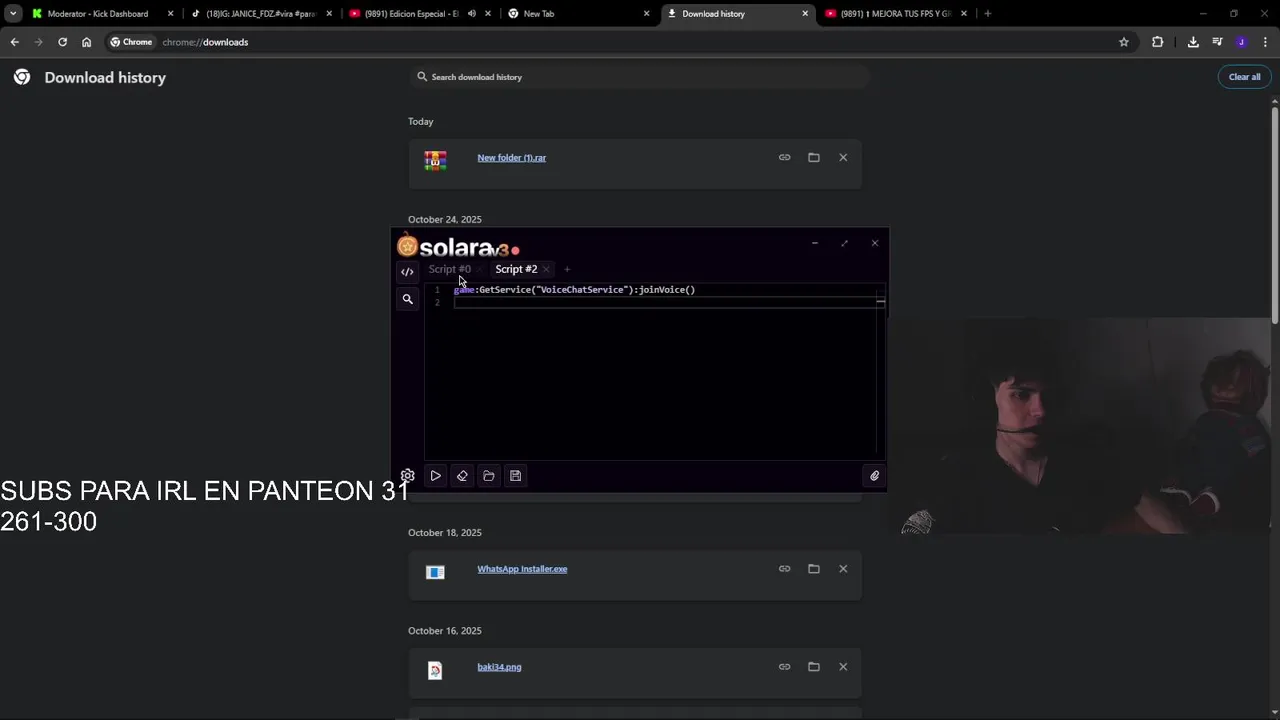Copy download link for WhatsApp Installer.exe
The height and width of the screenshot is (720, 1280).
coord(784,569)
